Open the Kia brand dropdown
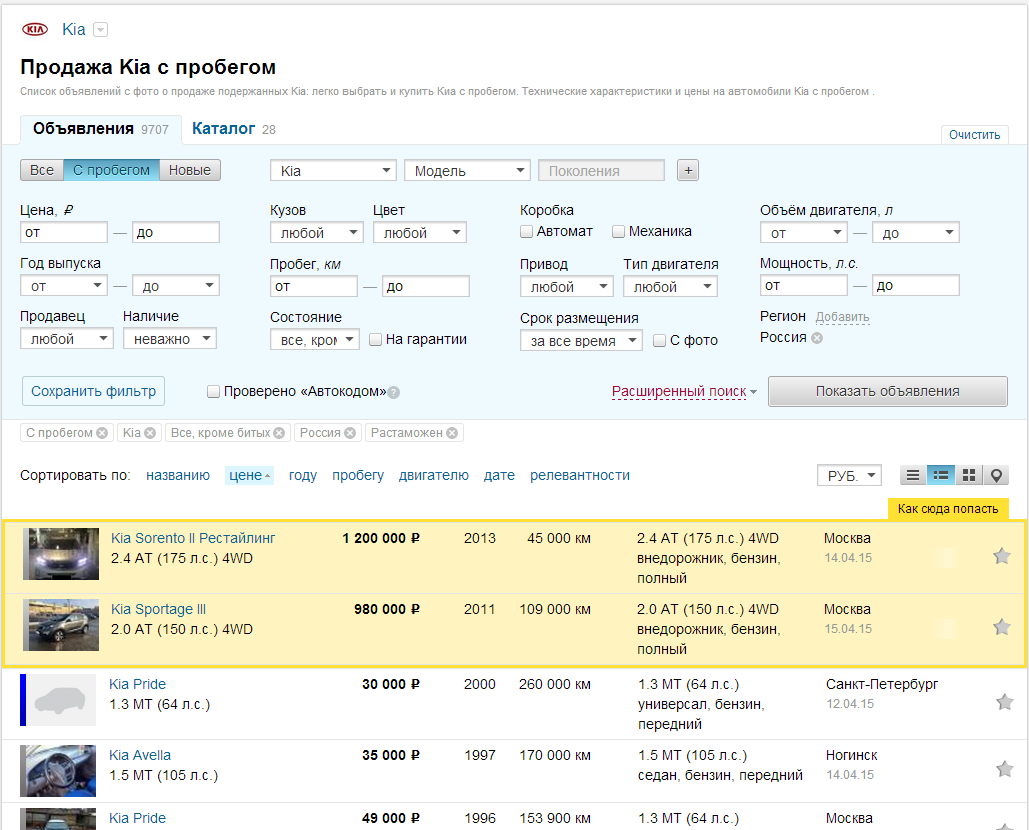 [x=333, y=171]
